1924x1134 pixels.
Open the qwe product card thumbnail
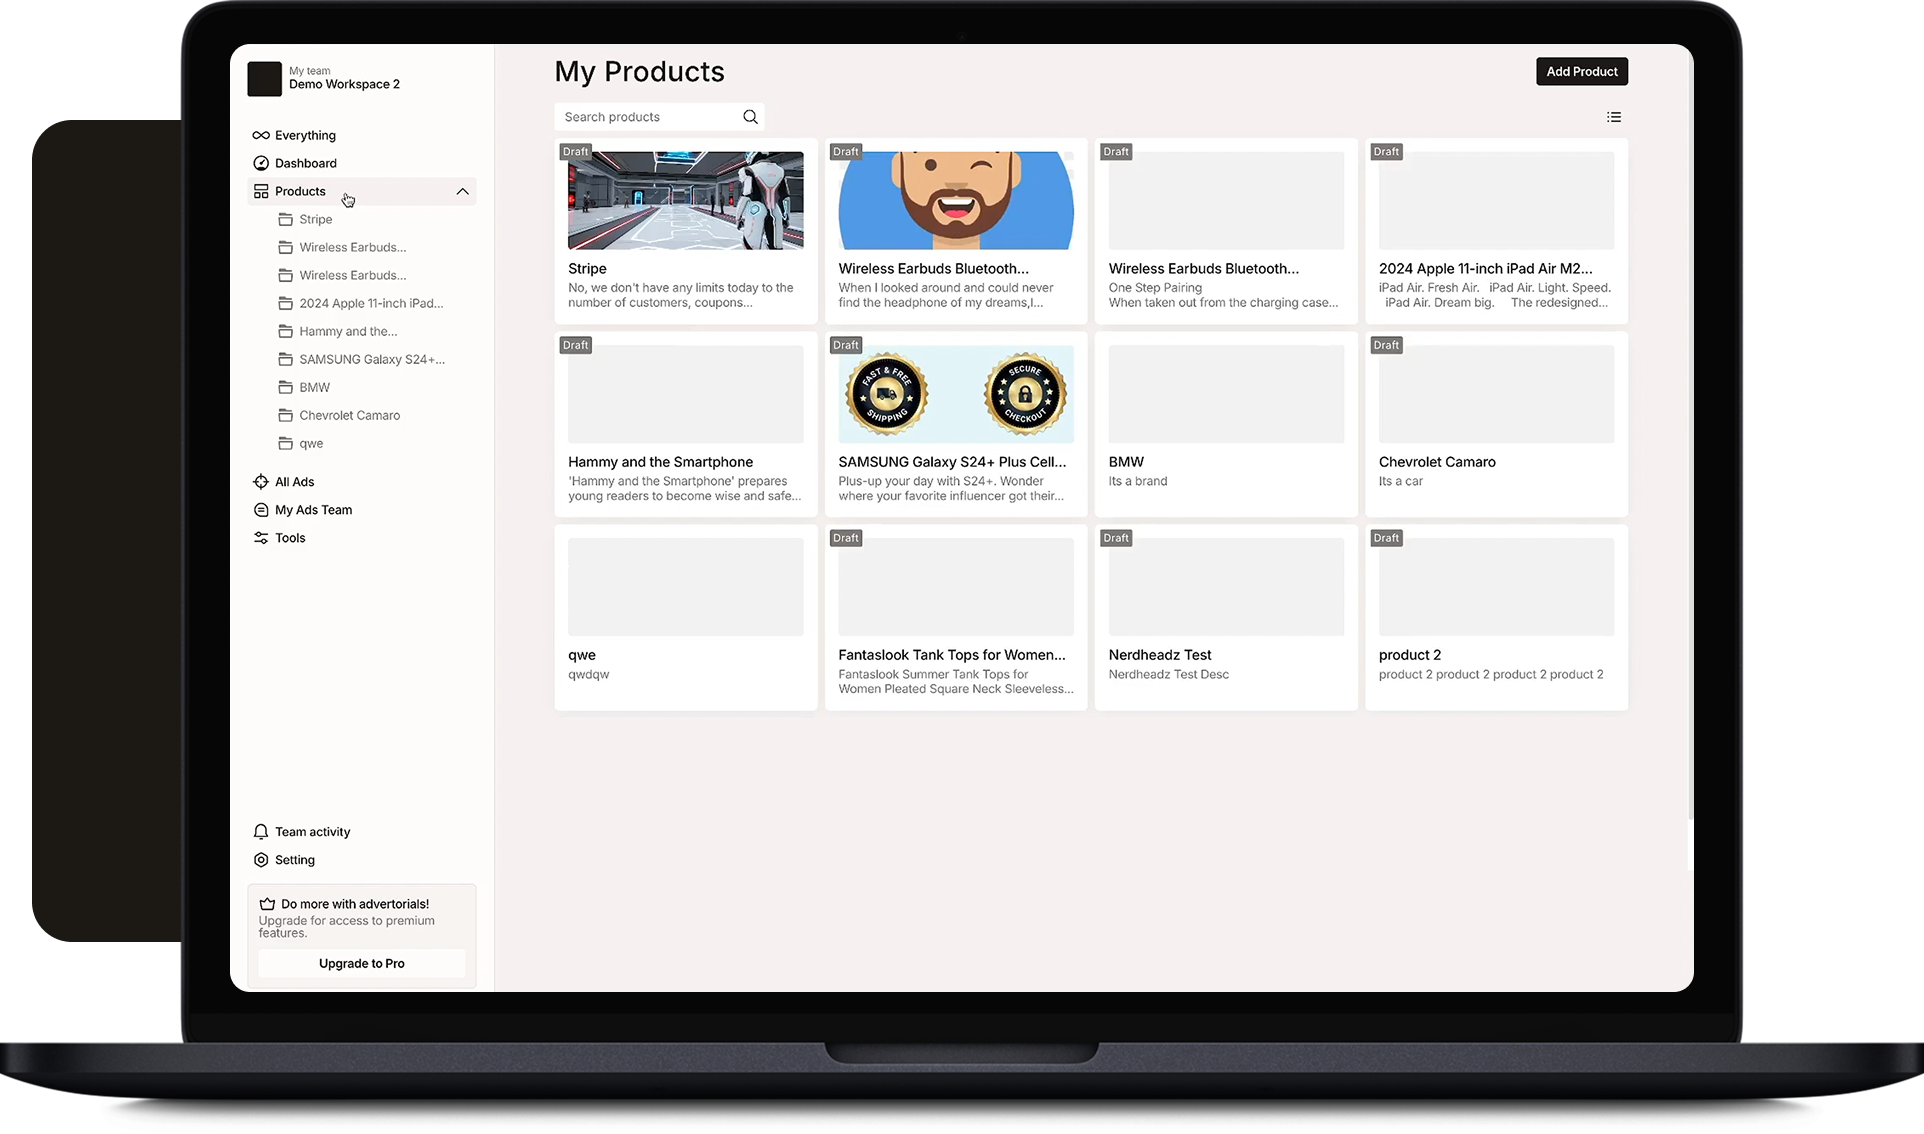686,587
